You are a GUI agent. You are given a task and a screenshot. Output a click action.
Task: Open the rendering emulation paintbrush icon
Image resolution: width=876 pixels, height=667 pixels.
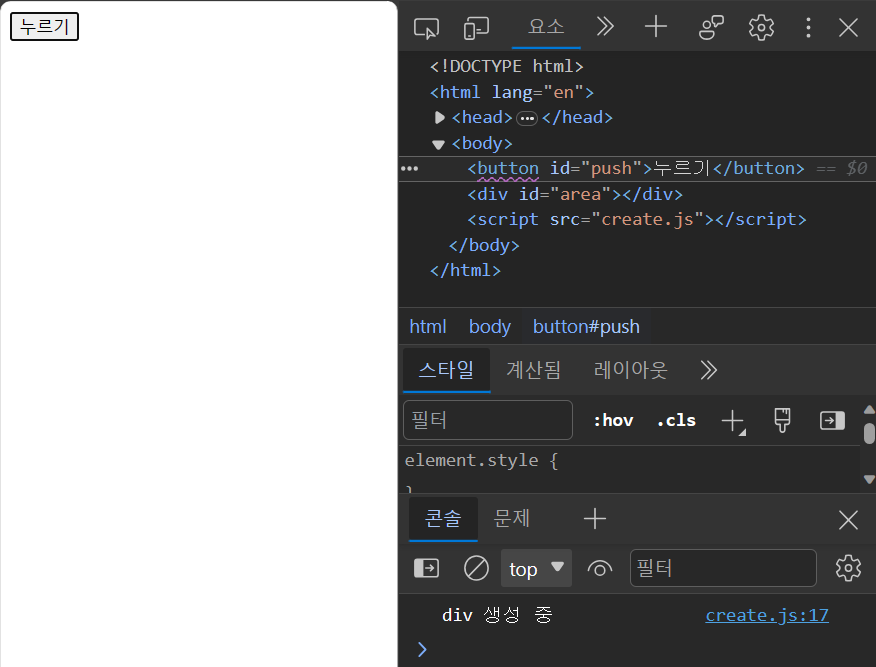pyautogui.click(x=782, y=420)
